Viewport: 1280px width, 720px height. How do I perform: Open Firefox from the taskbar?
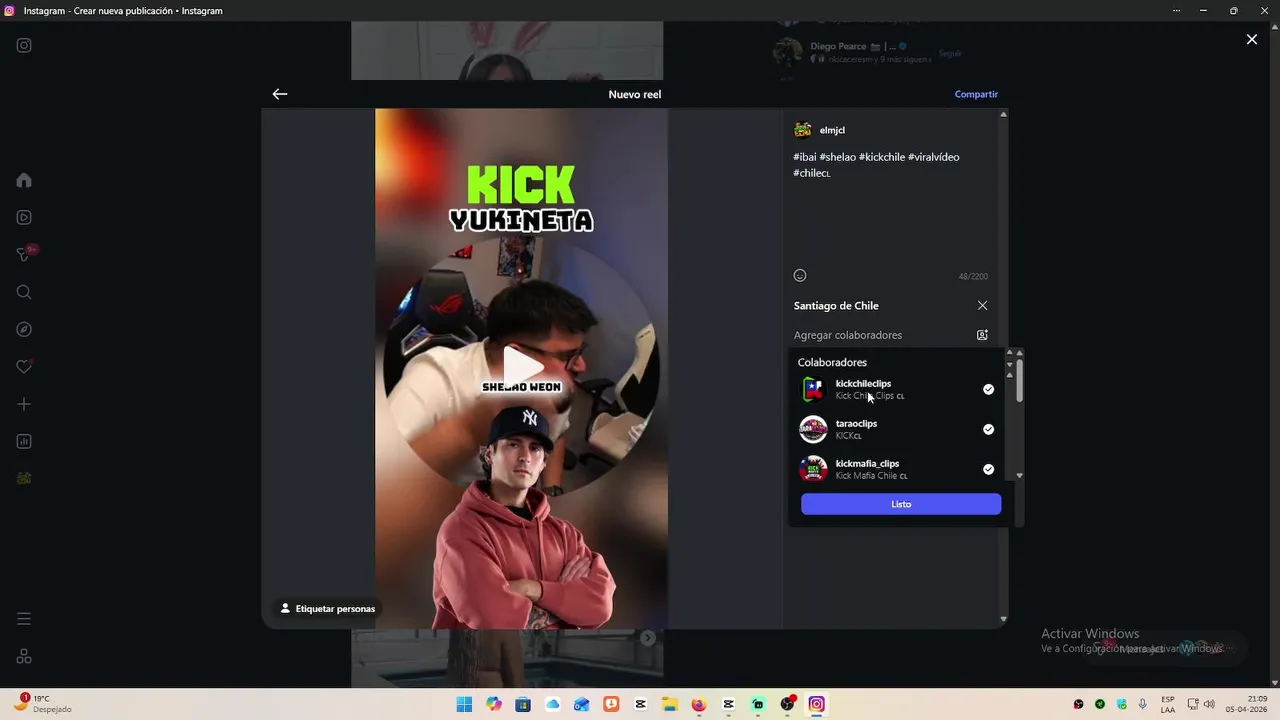(x=699, y=704)
